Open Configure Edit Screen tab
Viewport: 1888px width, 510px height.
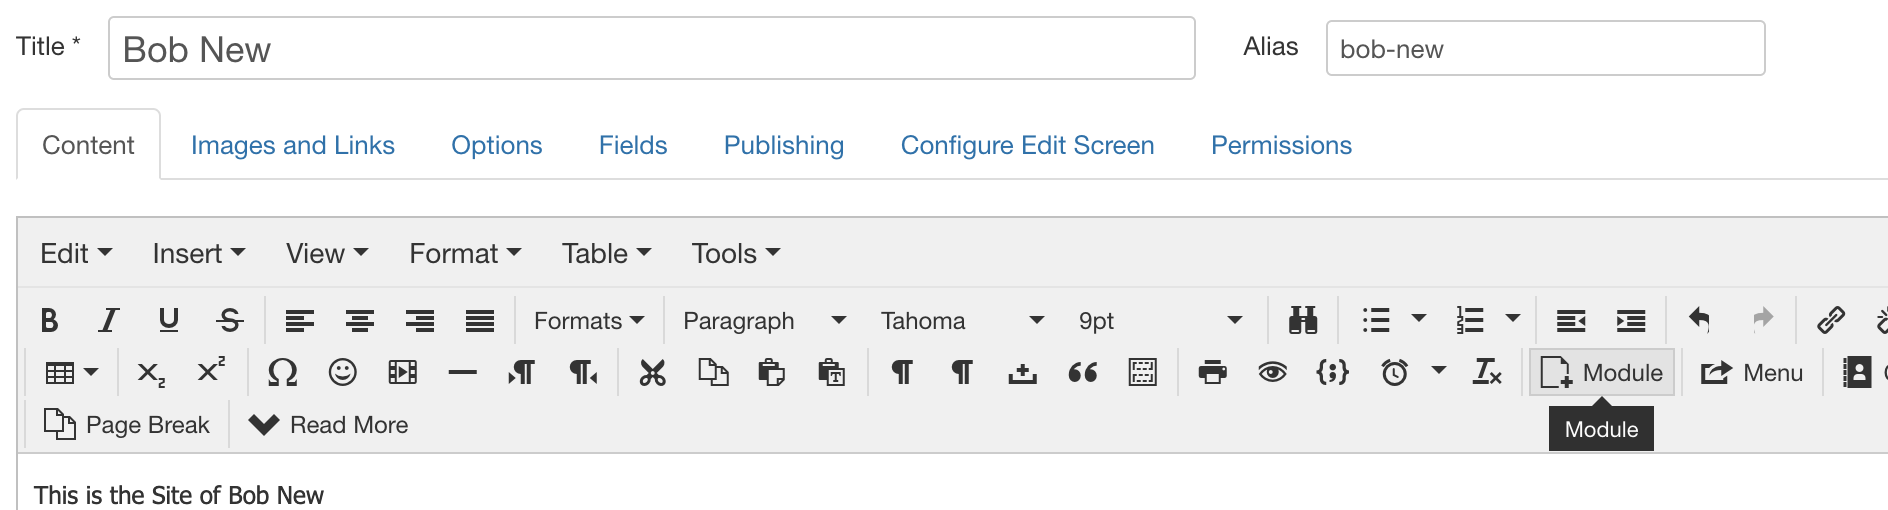coord(1027,145)
